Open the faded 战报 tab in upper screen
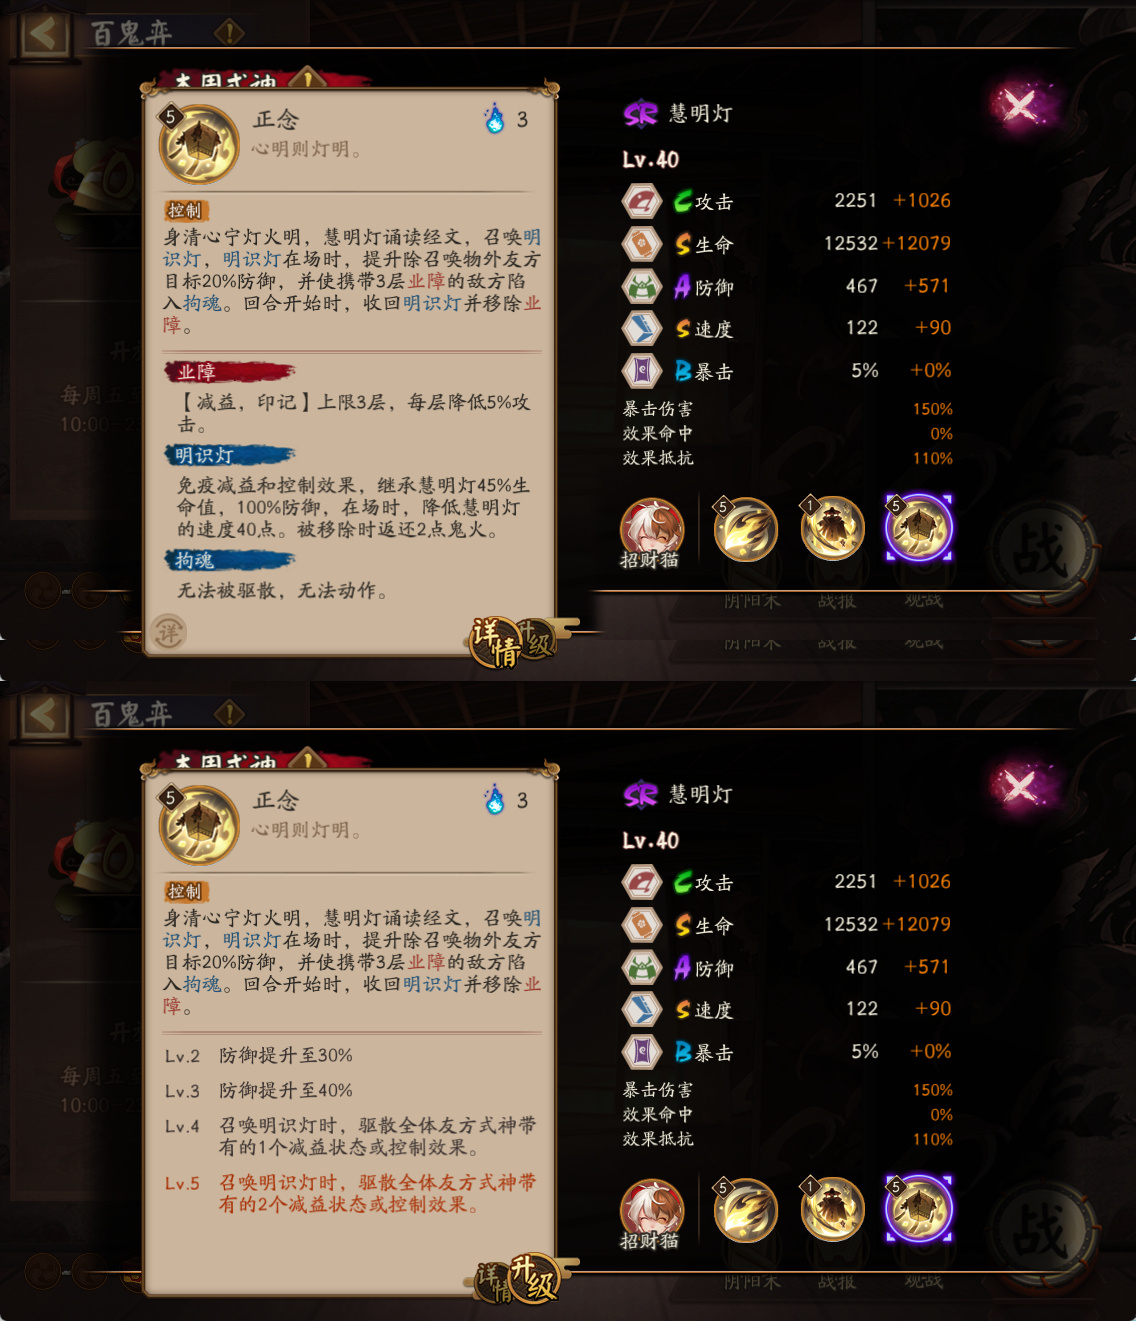Screen dimensions: 1136x1321 tap(836, 601)
